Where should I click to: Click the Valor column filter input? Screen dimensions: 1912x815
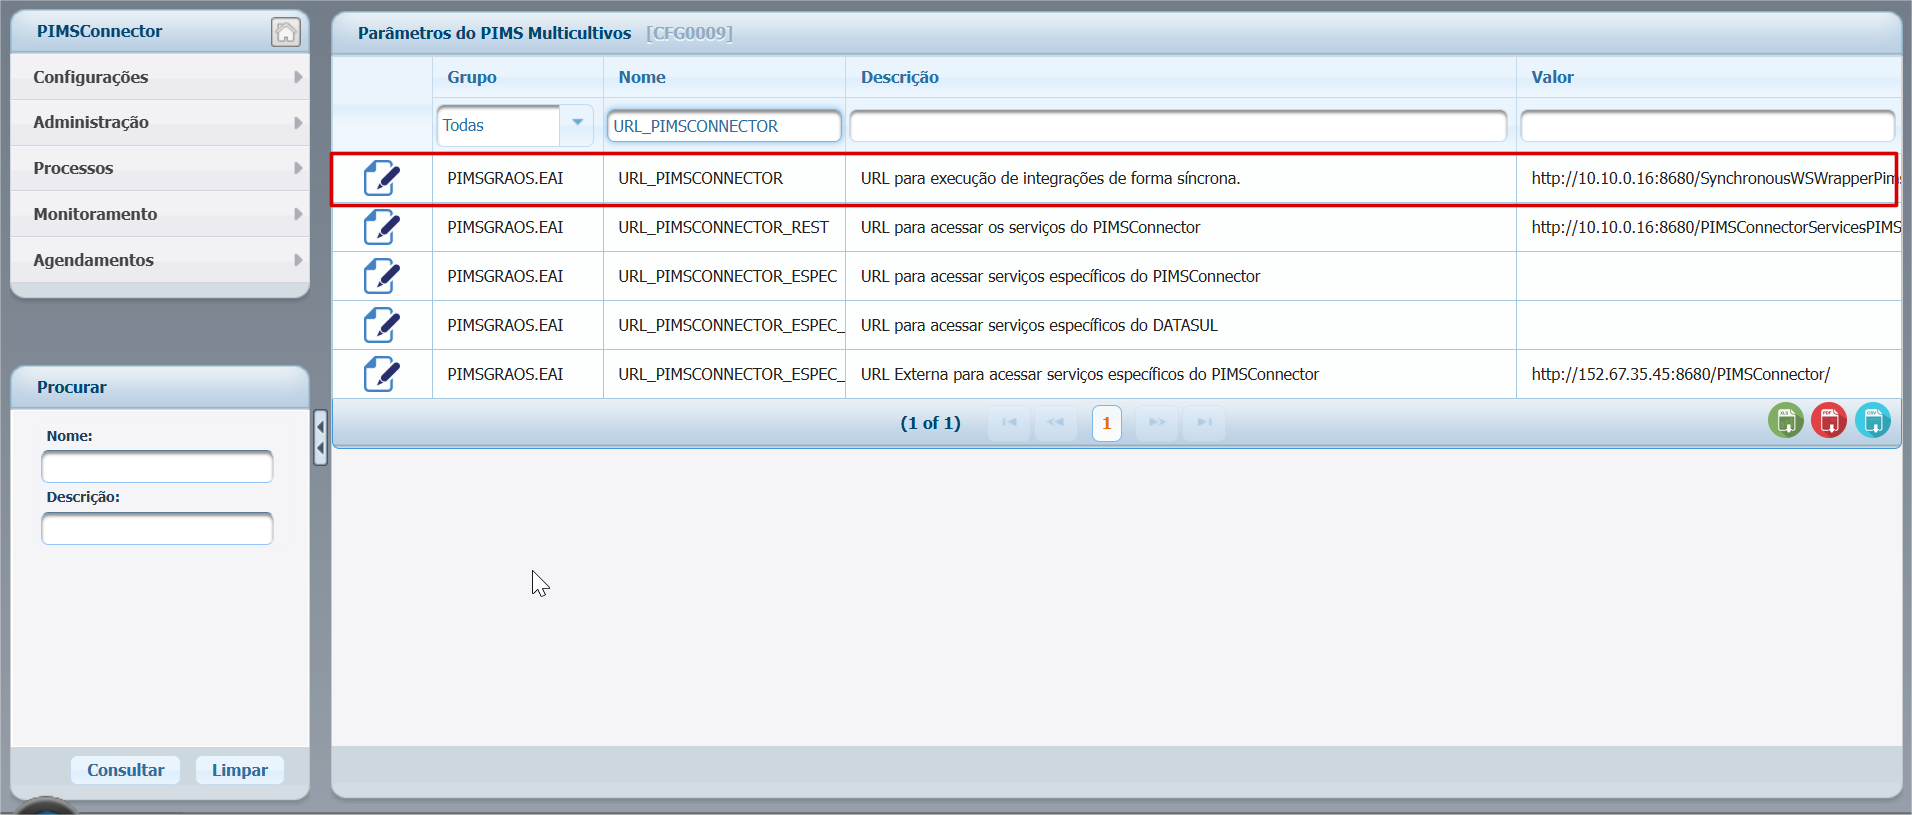(1707, 126)
